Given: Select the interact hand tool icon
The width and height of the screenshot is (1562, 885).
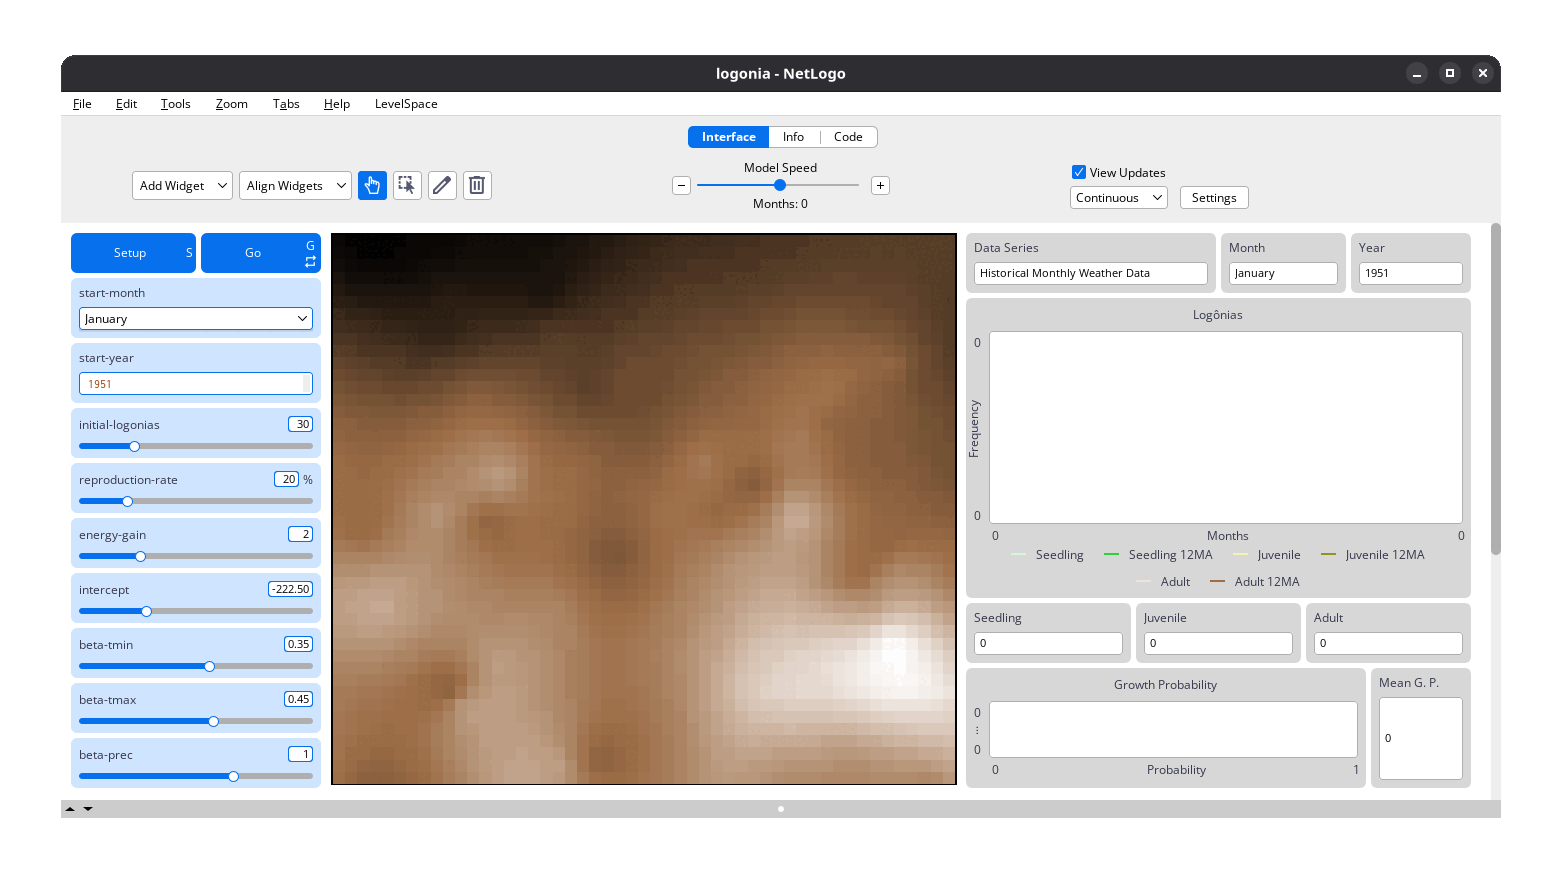Looking at the screenshot, I should coord(372,185).
